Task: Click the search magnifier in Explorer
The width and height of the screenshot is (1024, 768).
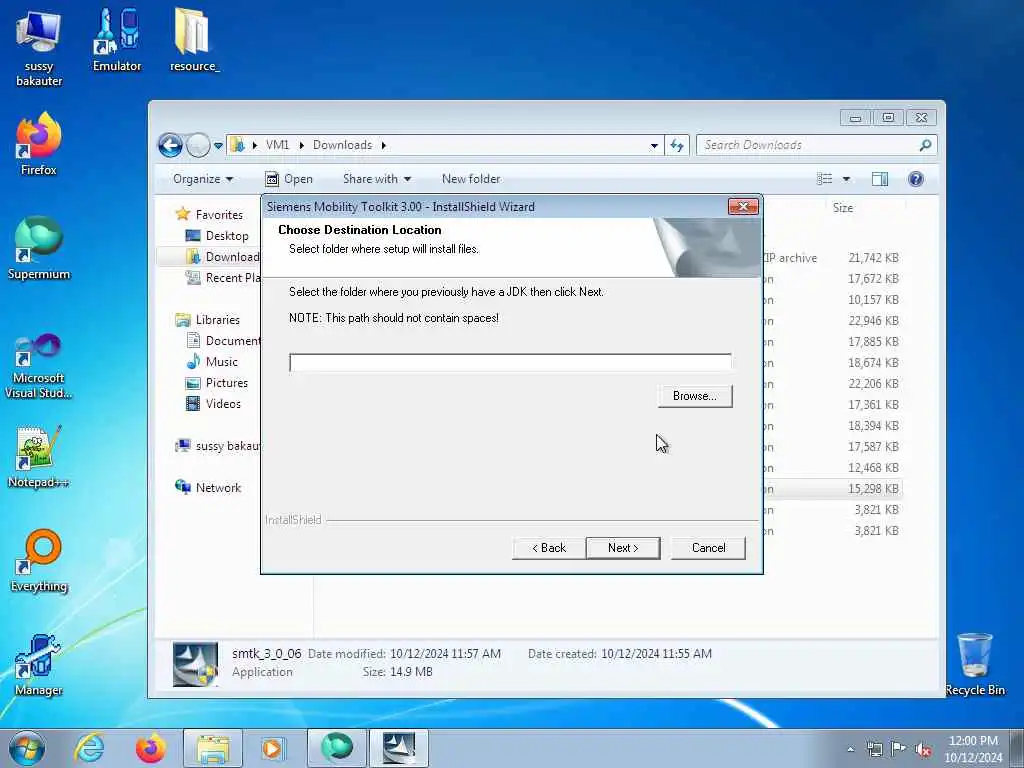Action: click(925, 145)
